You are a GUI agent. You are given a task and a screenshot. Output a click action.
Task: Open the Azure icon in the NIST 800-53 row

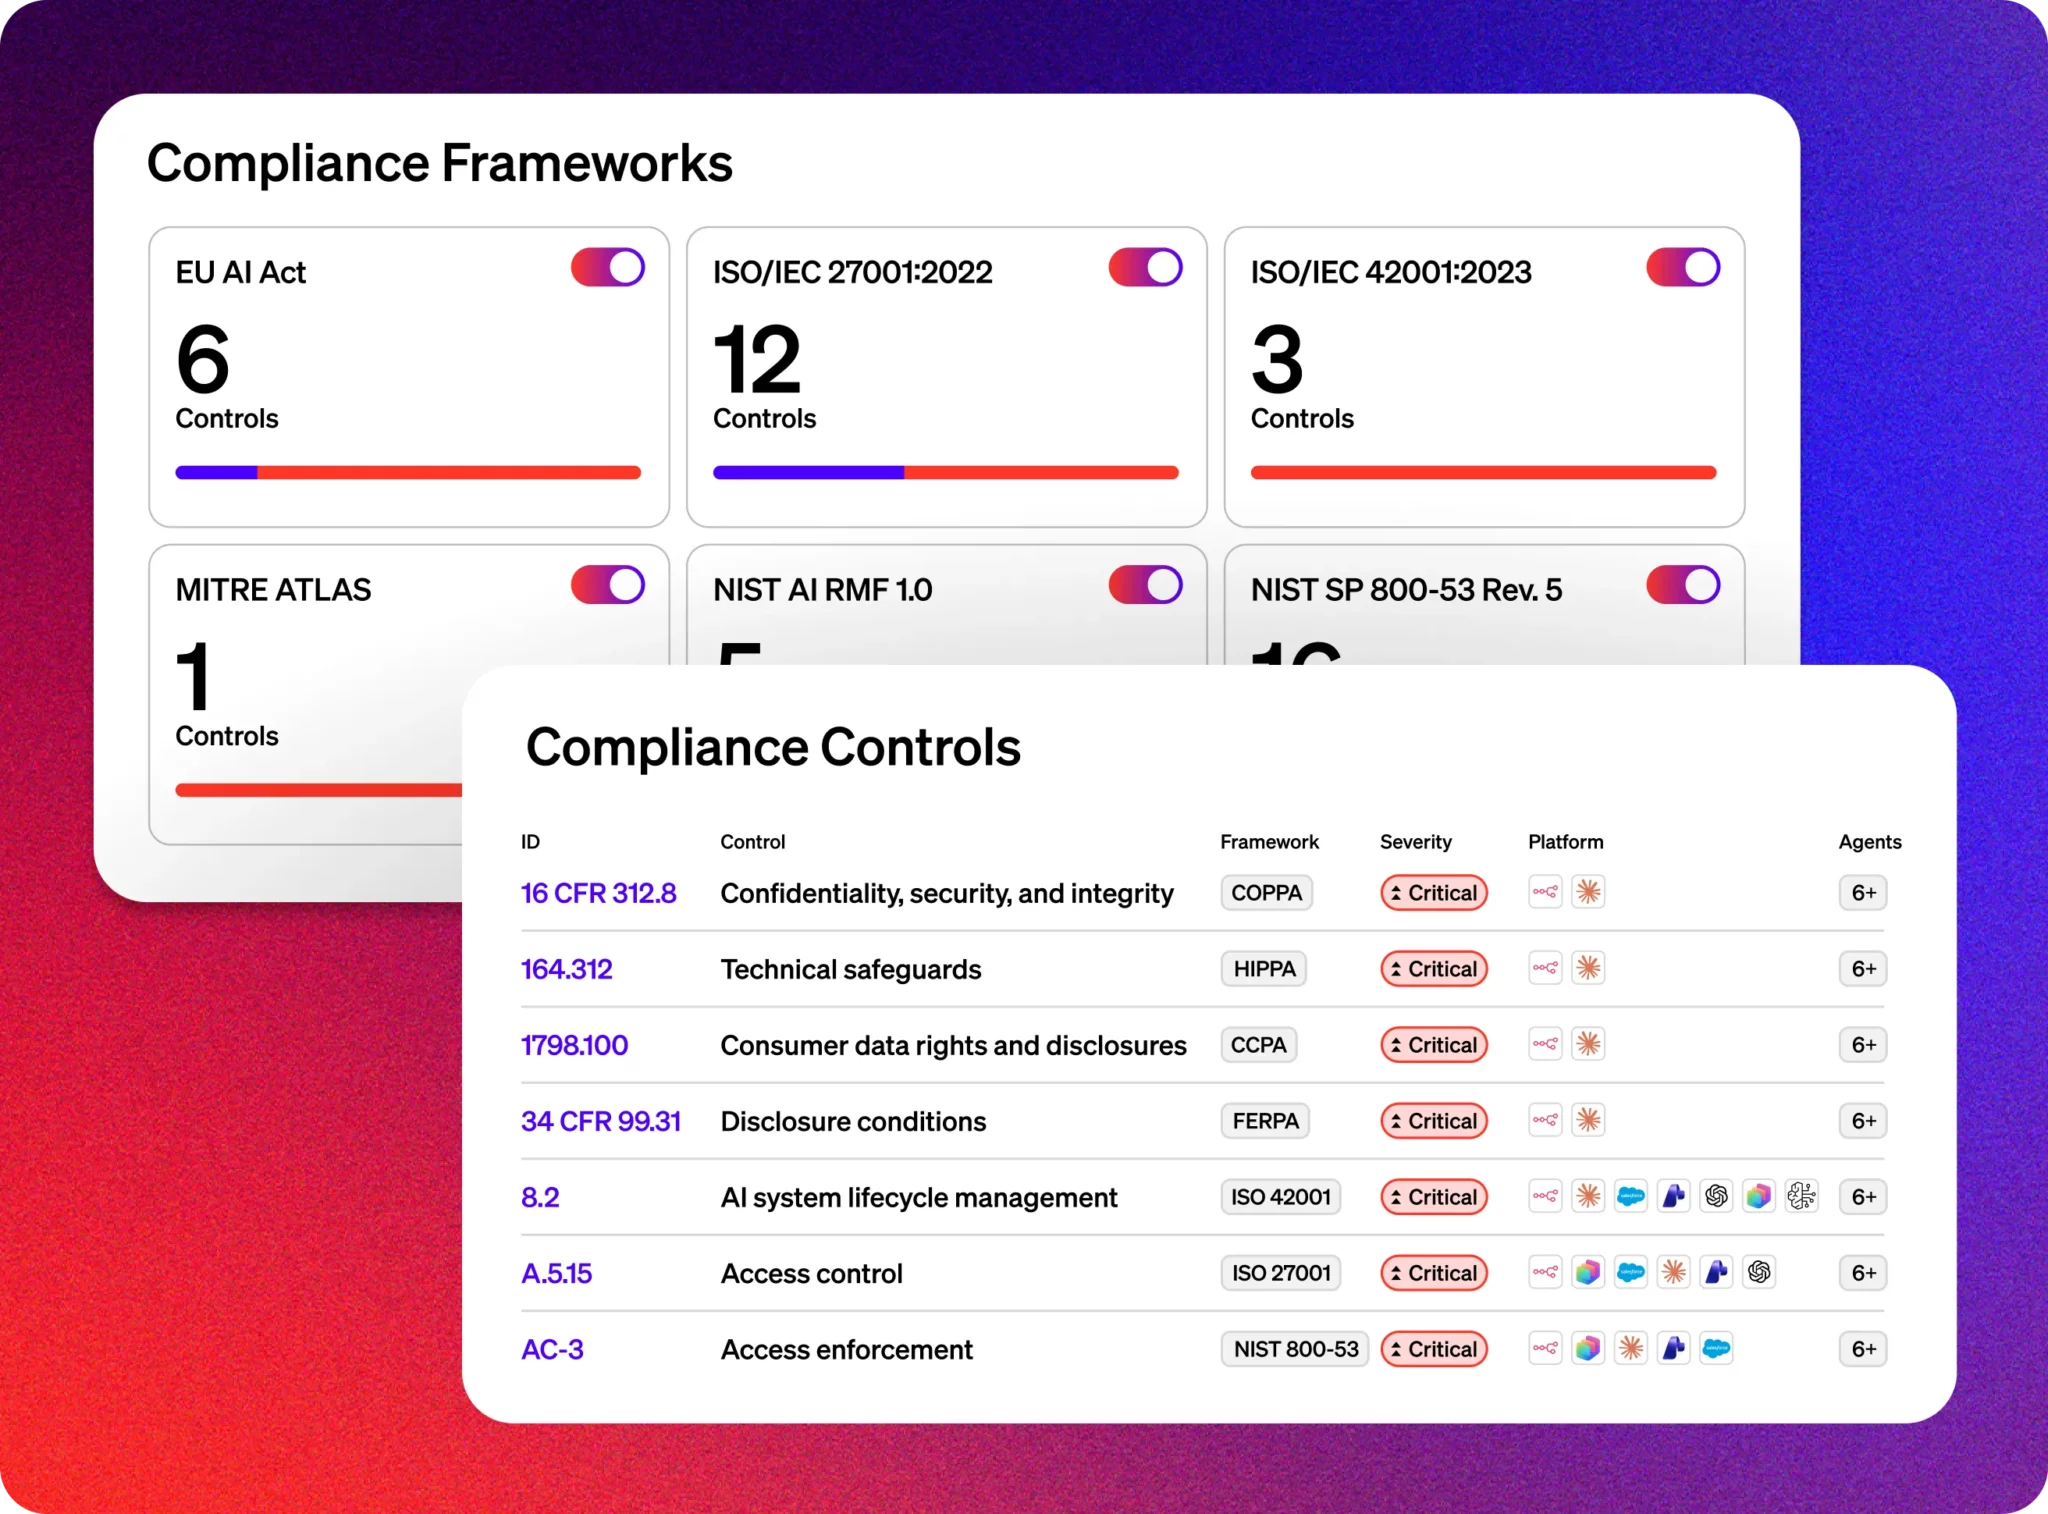tap(1674, 1348)
